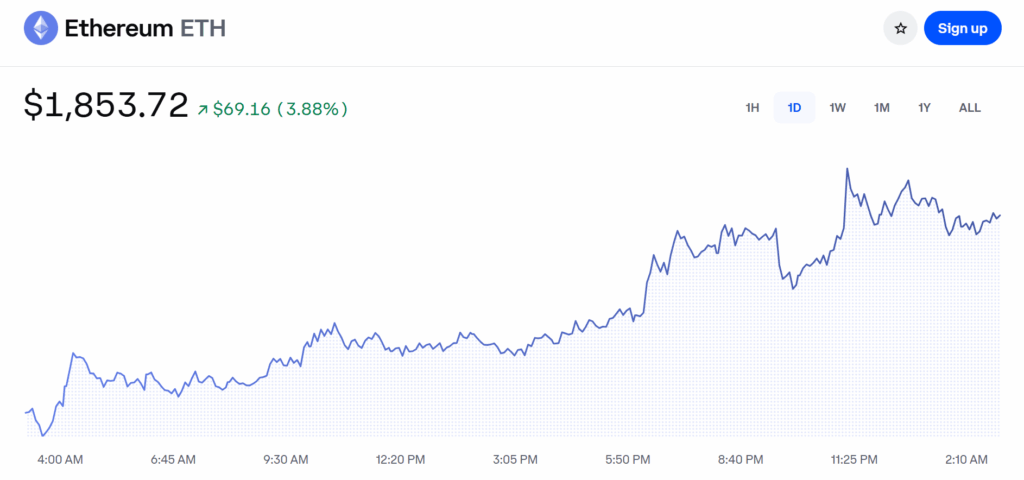The height and width of the screenshot is (480, 1024).
Task: Click the Ethereum diamond logo icon
Action: coord(40,28)
